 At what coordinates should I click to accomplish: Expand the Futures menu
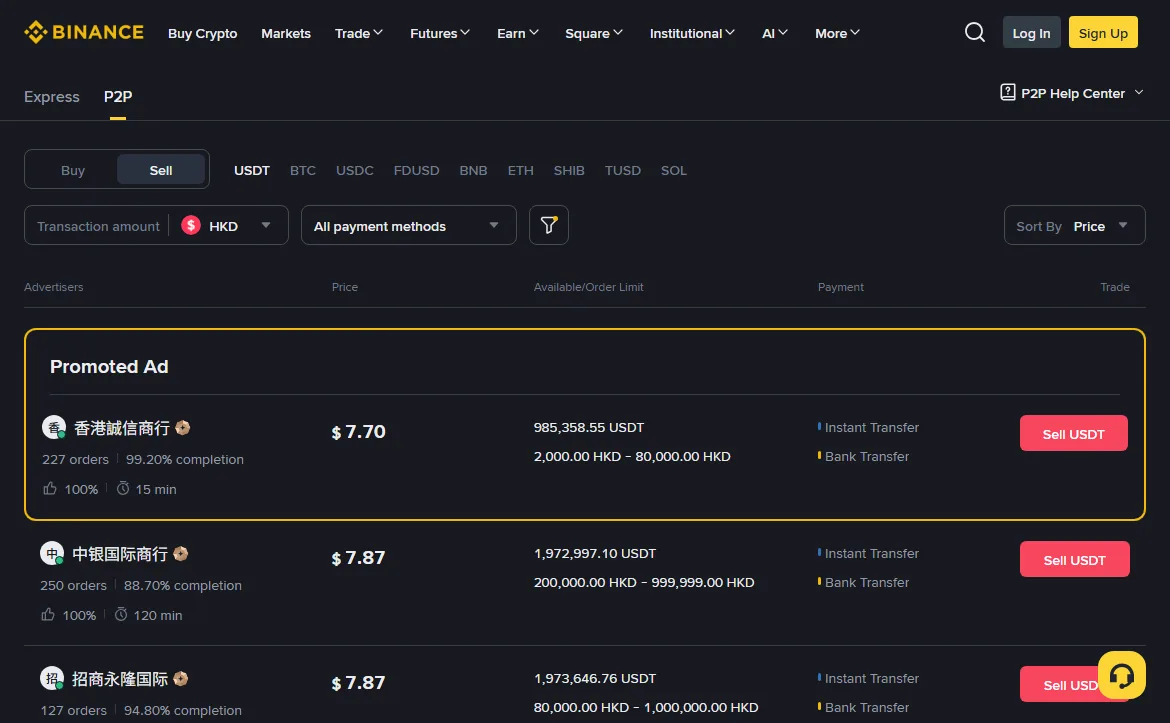(439, 33)
